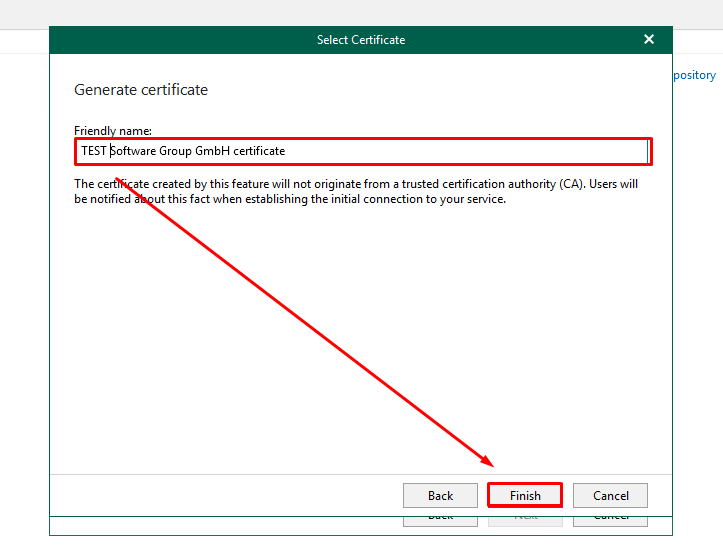Click the trusted certification authority notice text
723x558 pixels.
pyautogui.click(x=356, y=191)
